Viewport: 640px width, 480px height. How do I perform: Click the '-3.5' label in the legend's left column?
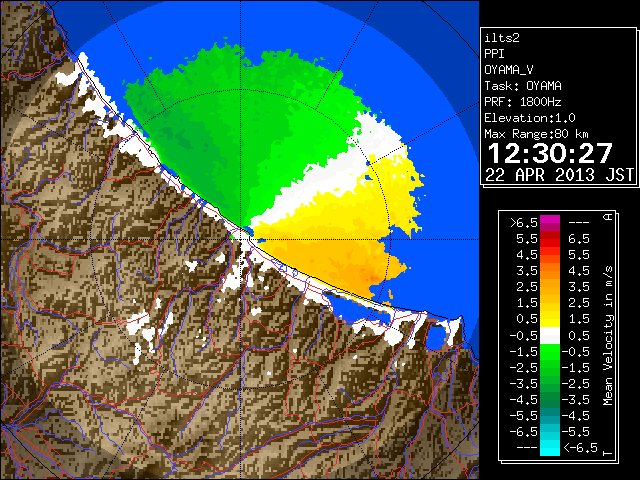pos(524,384)
